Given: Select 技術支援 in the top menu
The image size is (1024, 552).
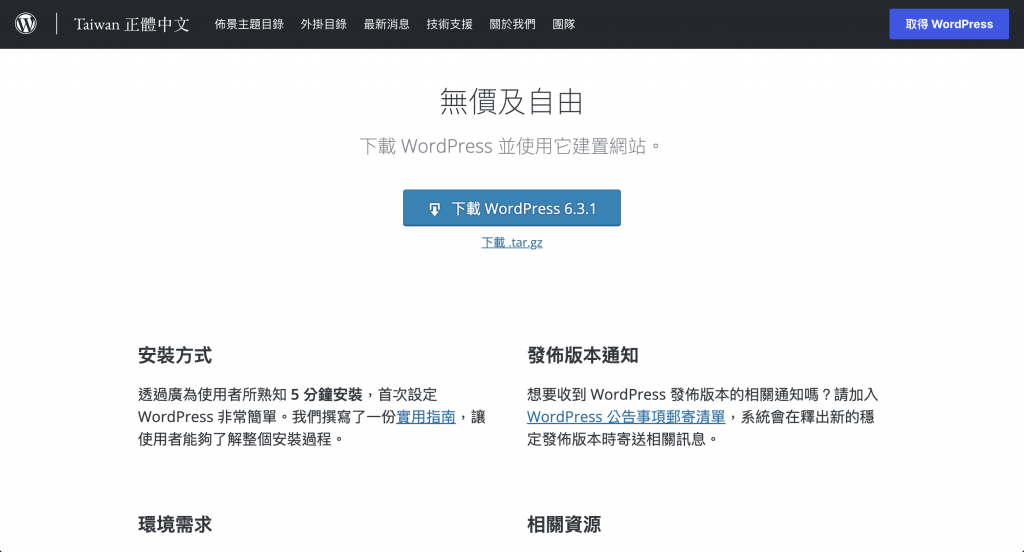Looking at the screenshot, I should click(x=449, y=24).
